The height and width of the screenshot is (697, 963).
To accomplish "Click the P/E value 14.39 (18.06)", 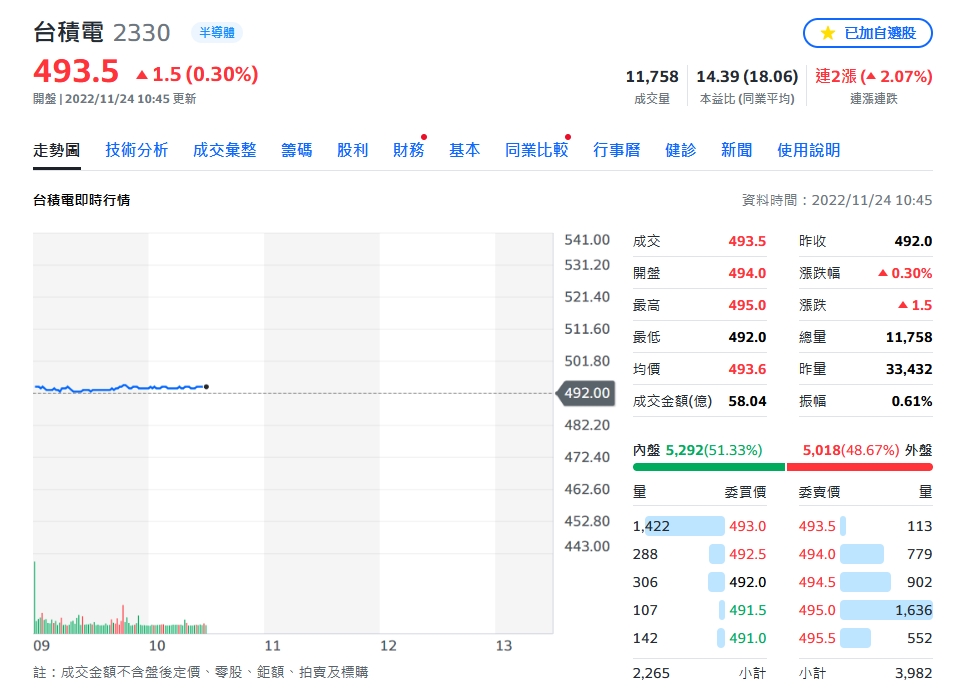I will click(747, 77).
